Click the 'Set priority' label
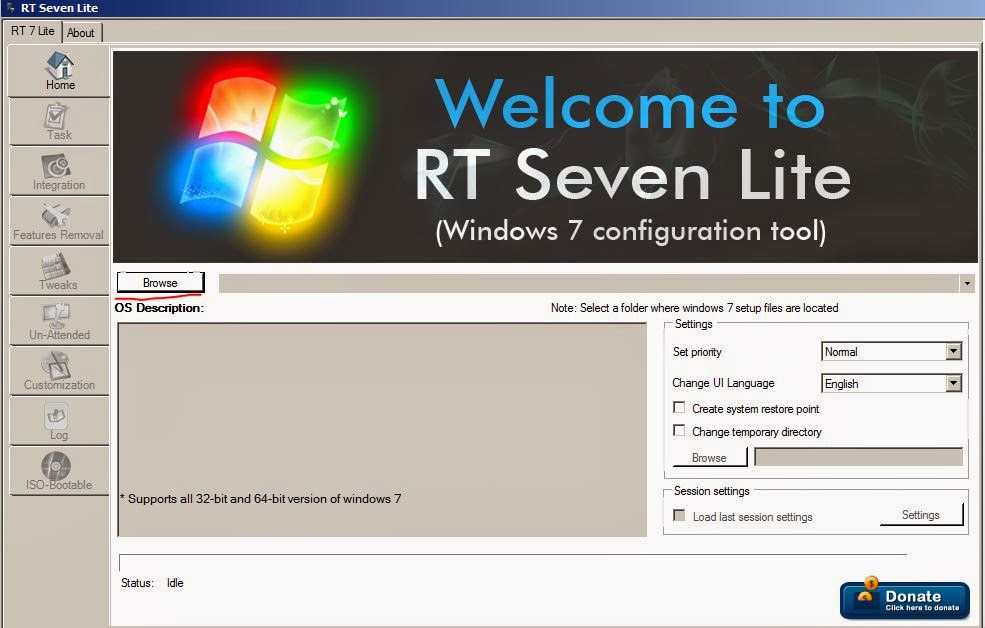Viewport: 985px width, 628px height. (x=697, y=352)
